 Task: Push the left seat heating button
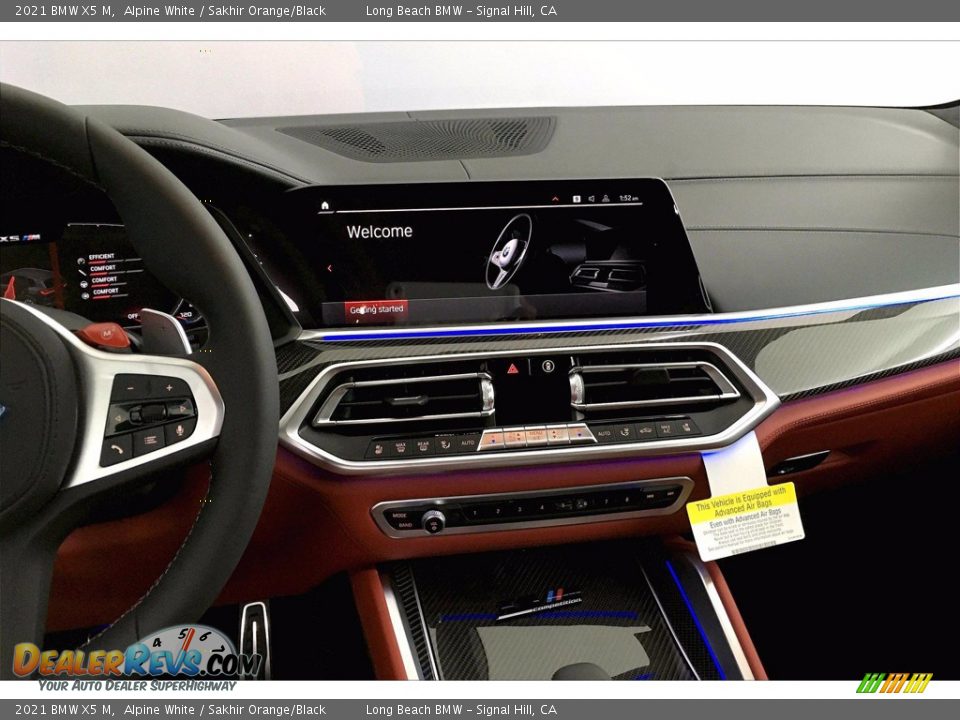coord(378,449)
